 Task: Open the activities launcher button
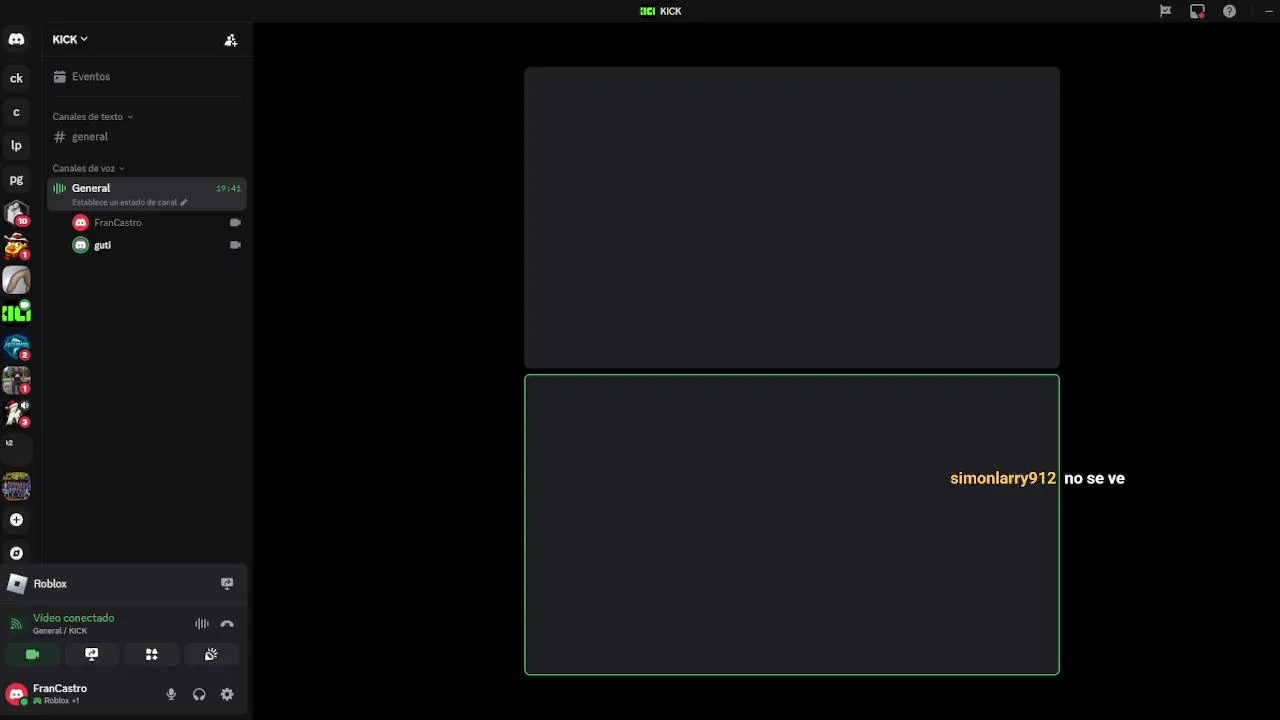(152, 654)
